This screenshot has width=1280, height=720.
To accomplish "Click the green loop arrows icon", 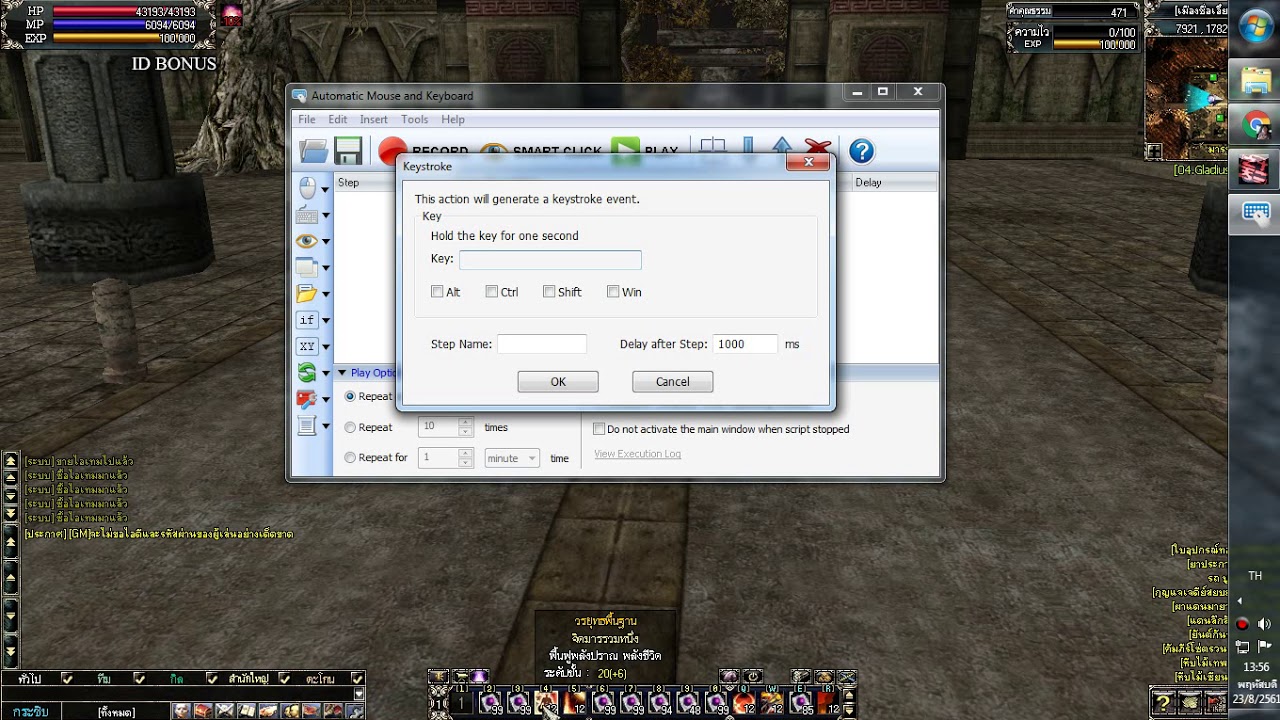I will click(x=307, y=373).
